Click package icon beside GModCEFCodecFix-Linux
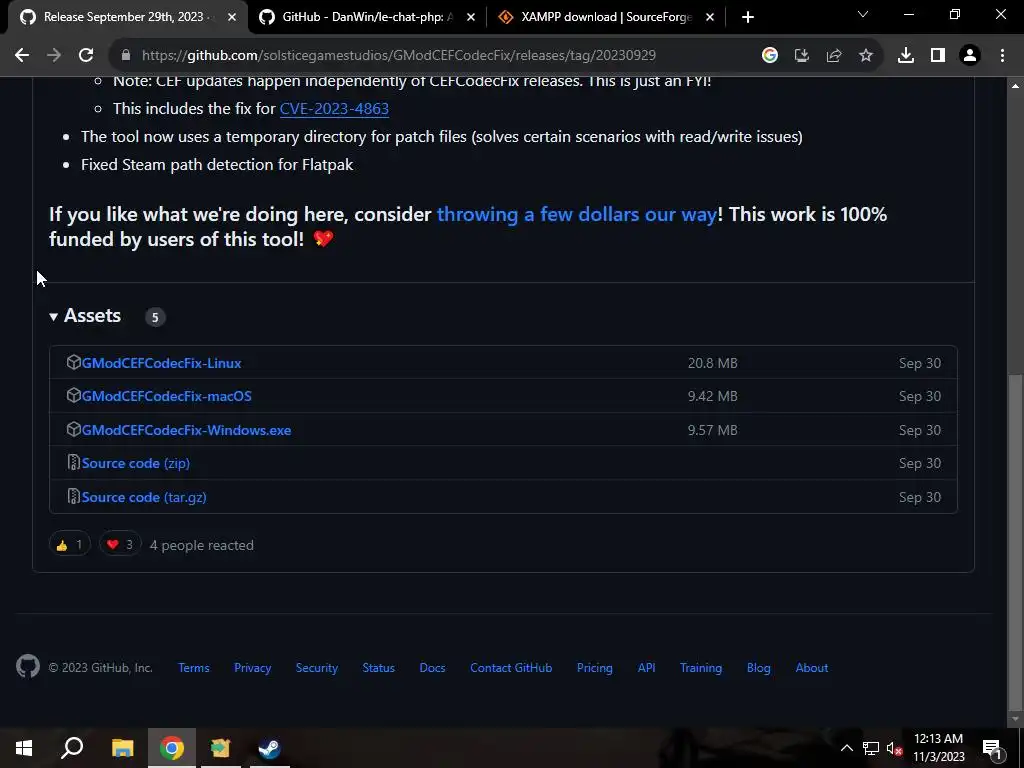The image size is (1024, 768). (x=73, y=362)
